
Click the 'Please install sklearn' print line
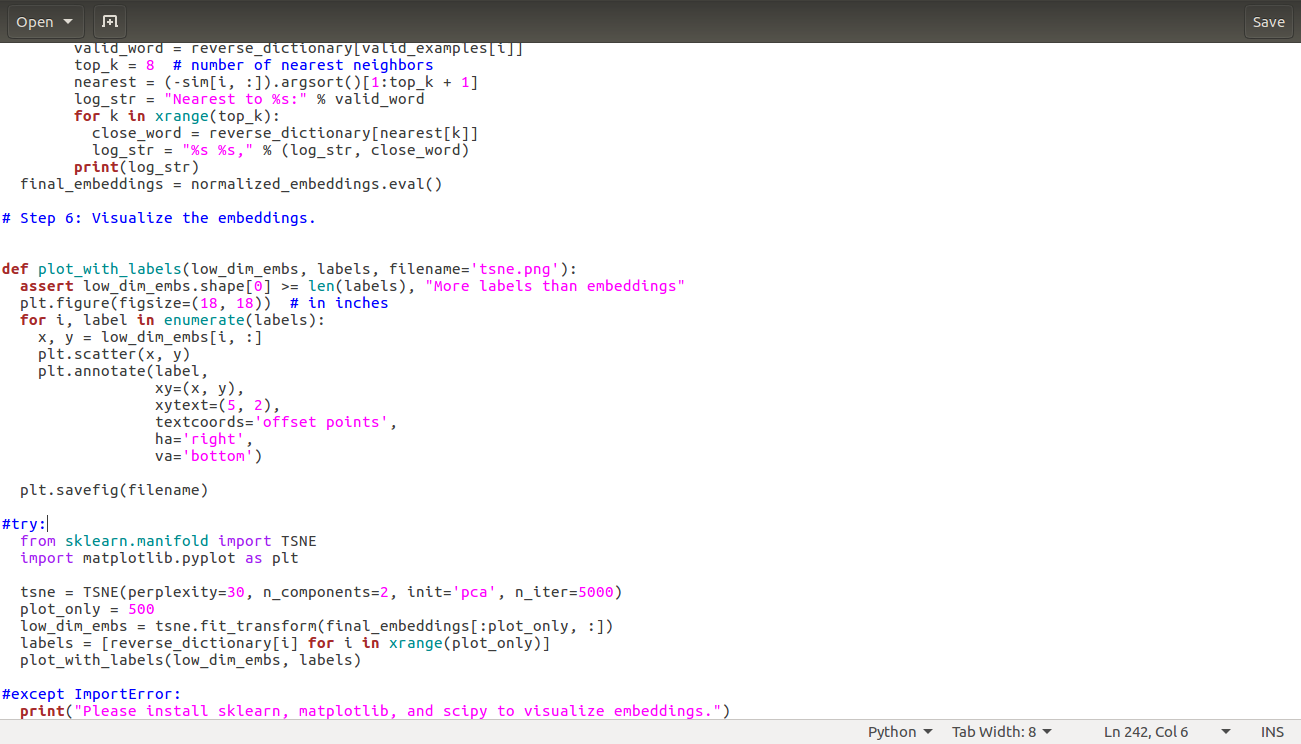(x=375, y=711)
